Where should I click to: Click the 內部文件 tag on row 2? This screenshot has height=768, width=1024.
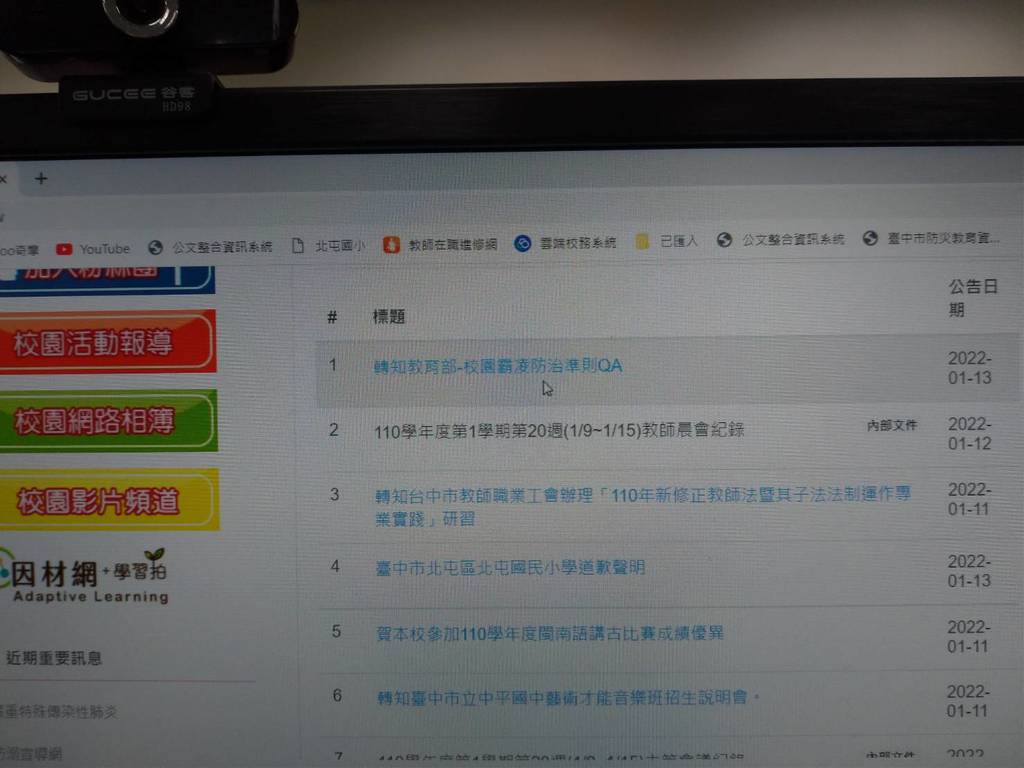892,426
